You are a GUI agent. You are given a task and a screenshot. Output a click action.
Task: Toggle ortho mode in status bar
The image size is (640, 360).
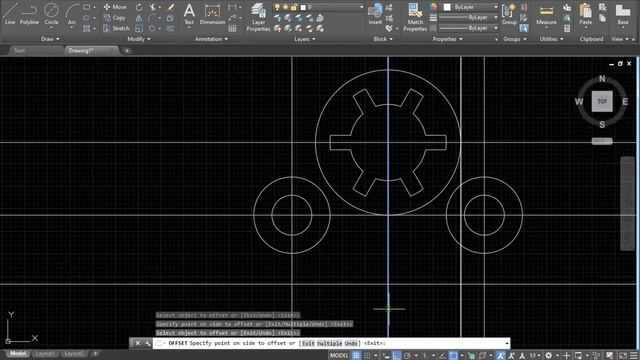coord(396,356)
